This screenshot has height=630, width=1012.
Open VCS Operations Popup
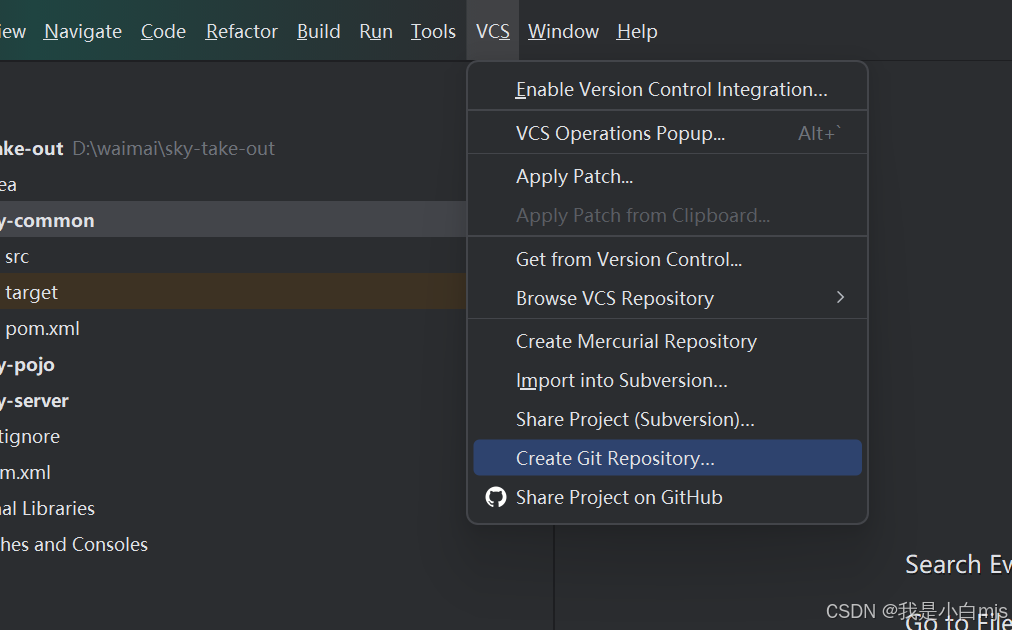[620, 133]
